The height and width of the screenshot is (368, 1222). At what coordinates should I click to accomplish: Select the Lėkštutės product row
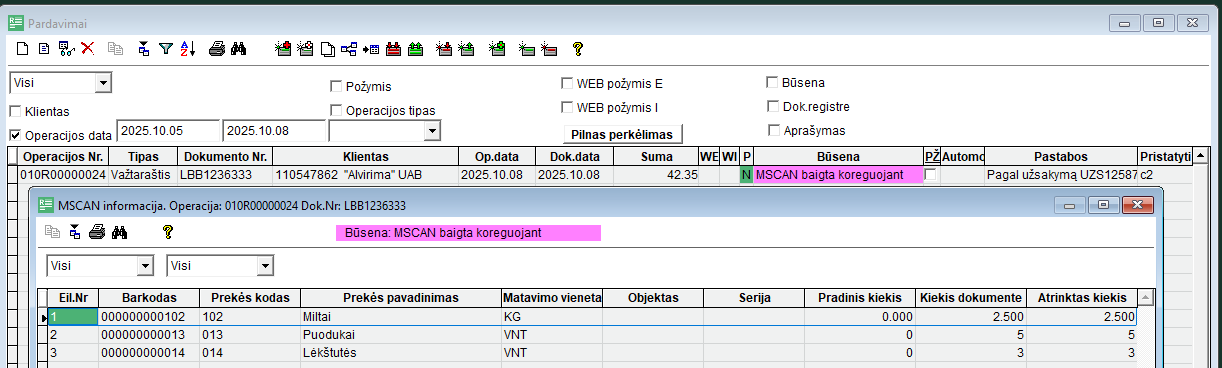click(592, 352)
